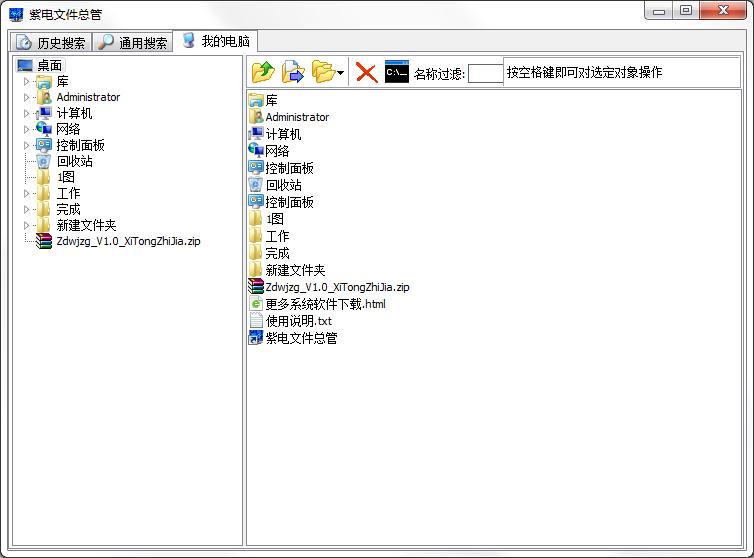This screenshot has width=754, height=558.
Task: Select 紫电文件总管 shortcut in list
Action: (302, 338)
